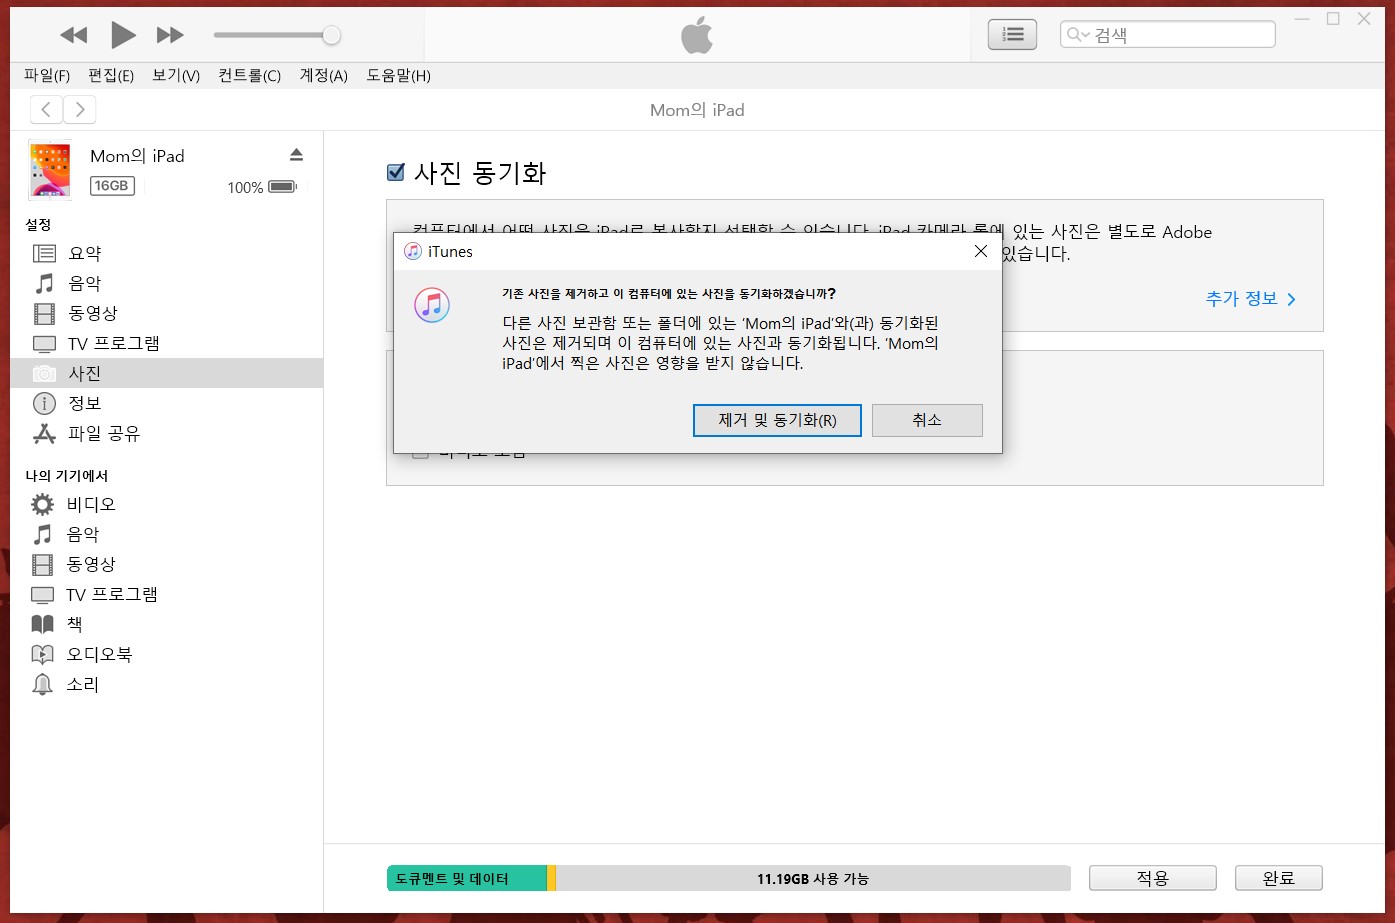Click the Apple logo in header
The image size is (1395, 923).
pyautogui.click(x=697, y=36)
